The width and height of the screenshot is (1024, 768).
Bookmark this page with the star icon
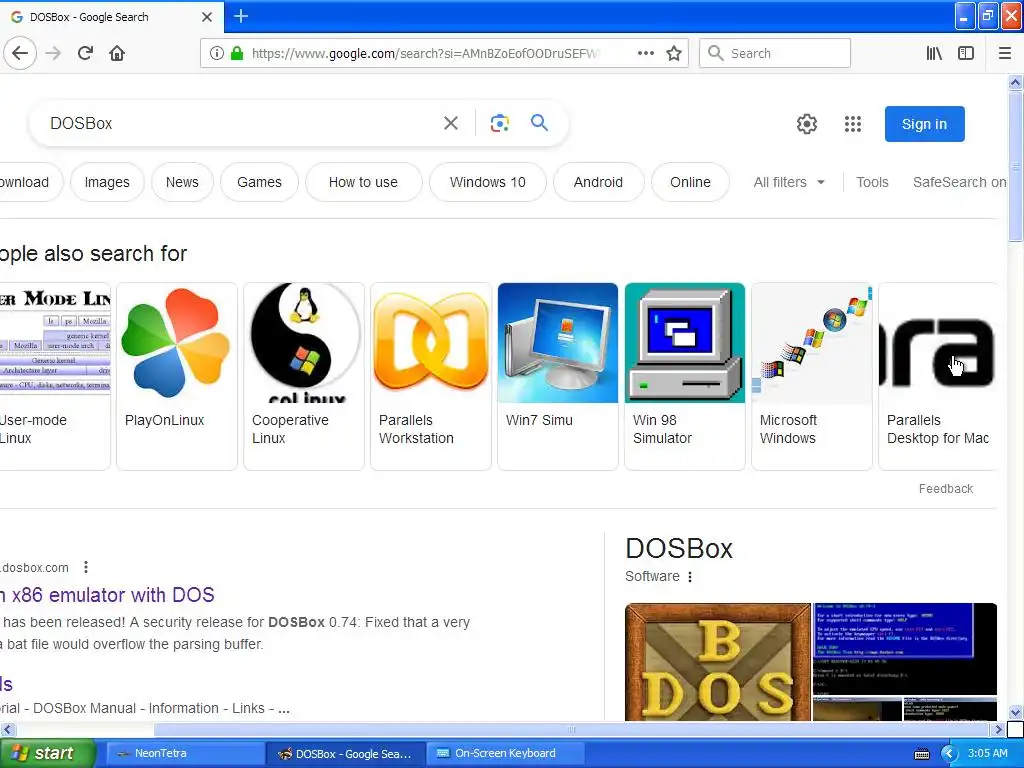click(x=674, y=53)
